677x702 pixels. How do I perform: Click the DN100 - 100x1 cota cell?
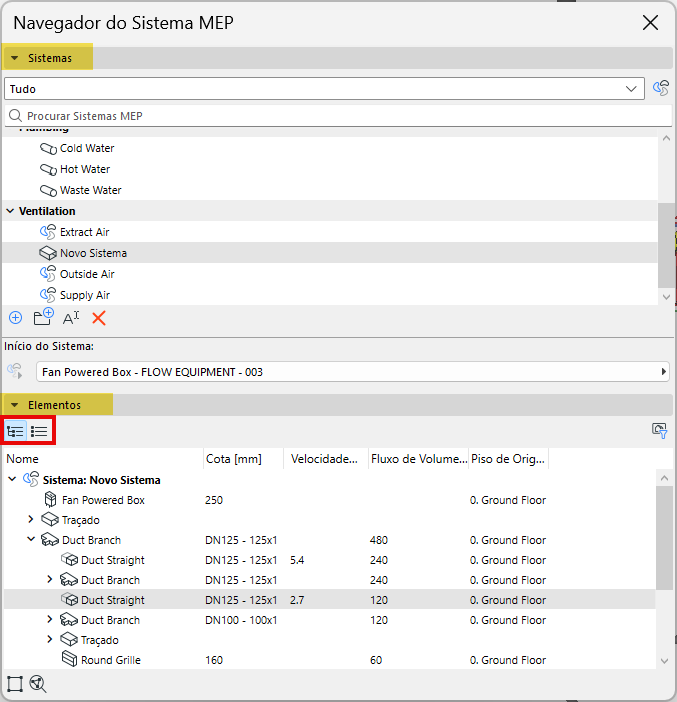[x=241, y=620]
